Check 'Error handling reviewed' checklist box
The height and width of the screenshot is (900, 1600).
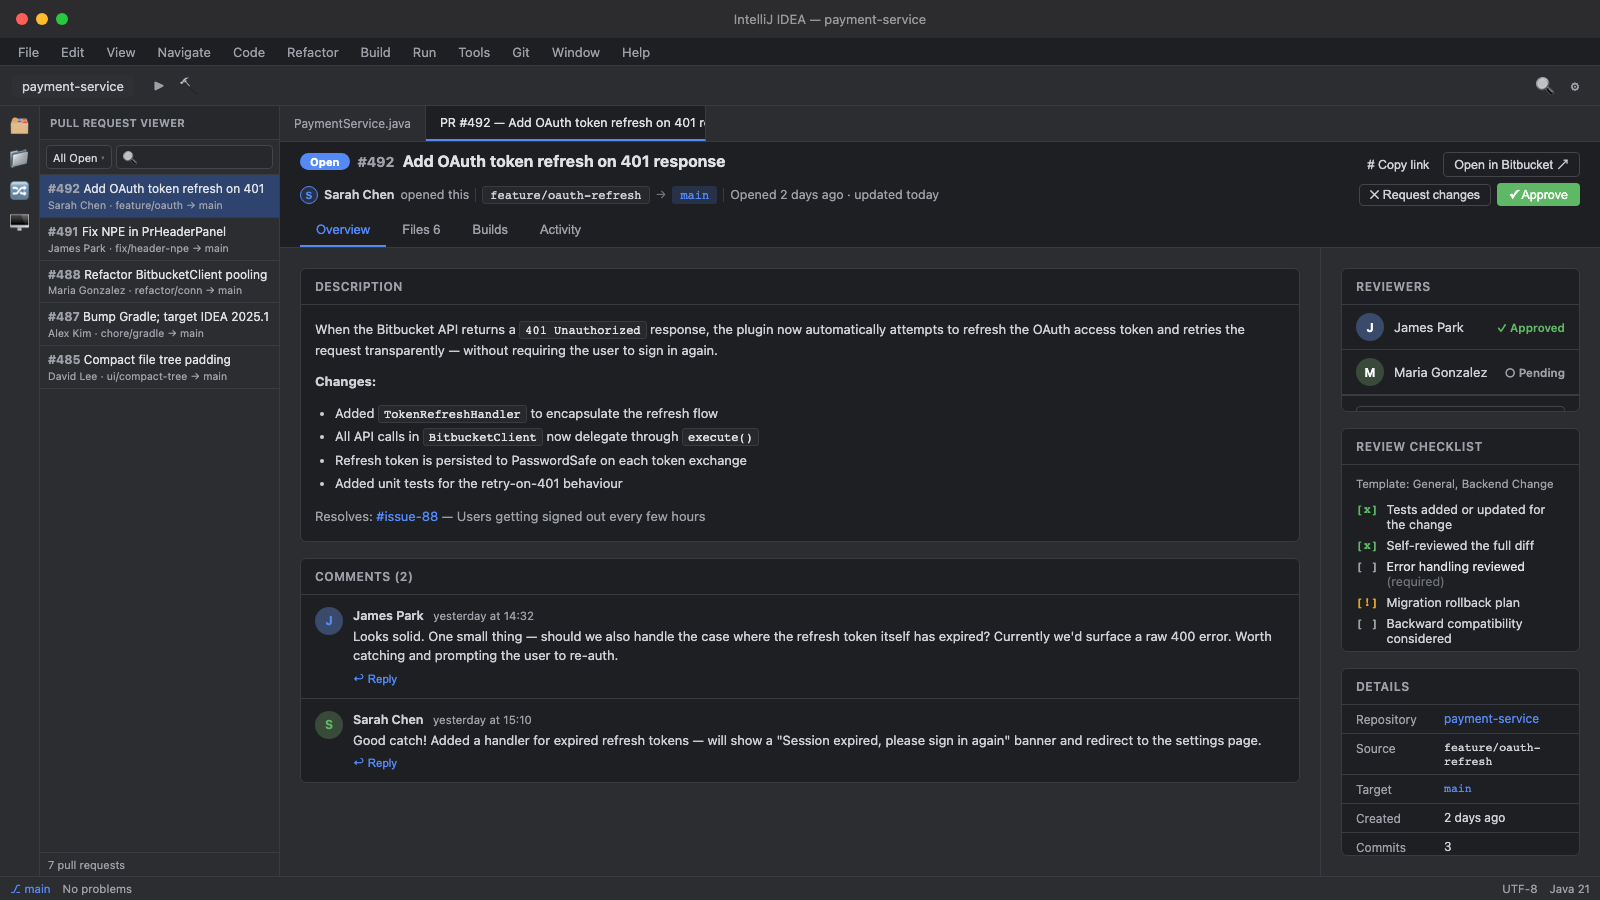click(1367, 567)
